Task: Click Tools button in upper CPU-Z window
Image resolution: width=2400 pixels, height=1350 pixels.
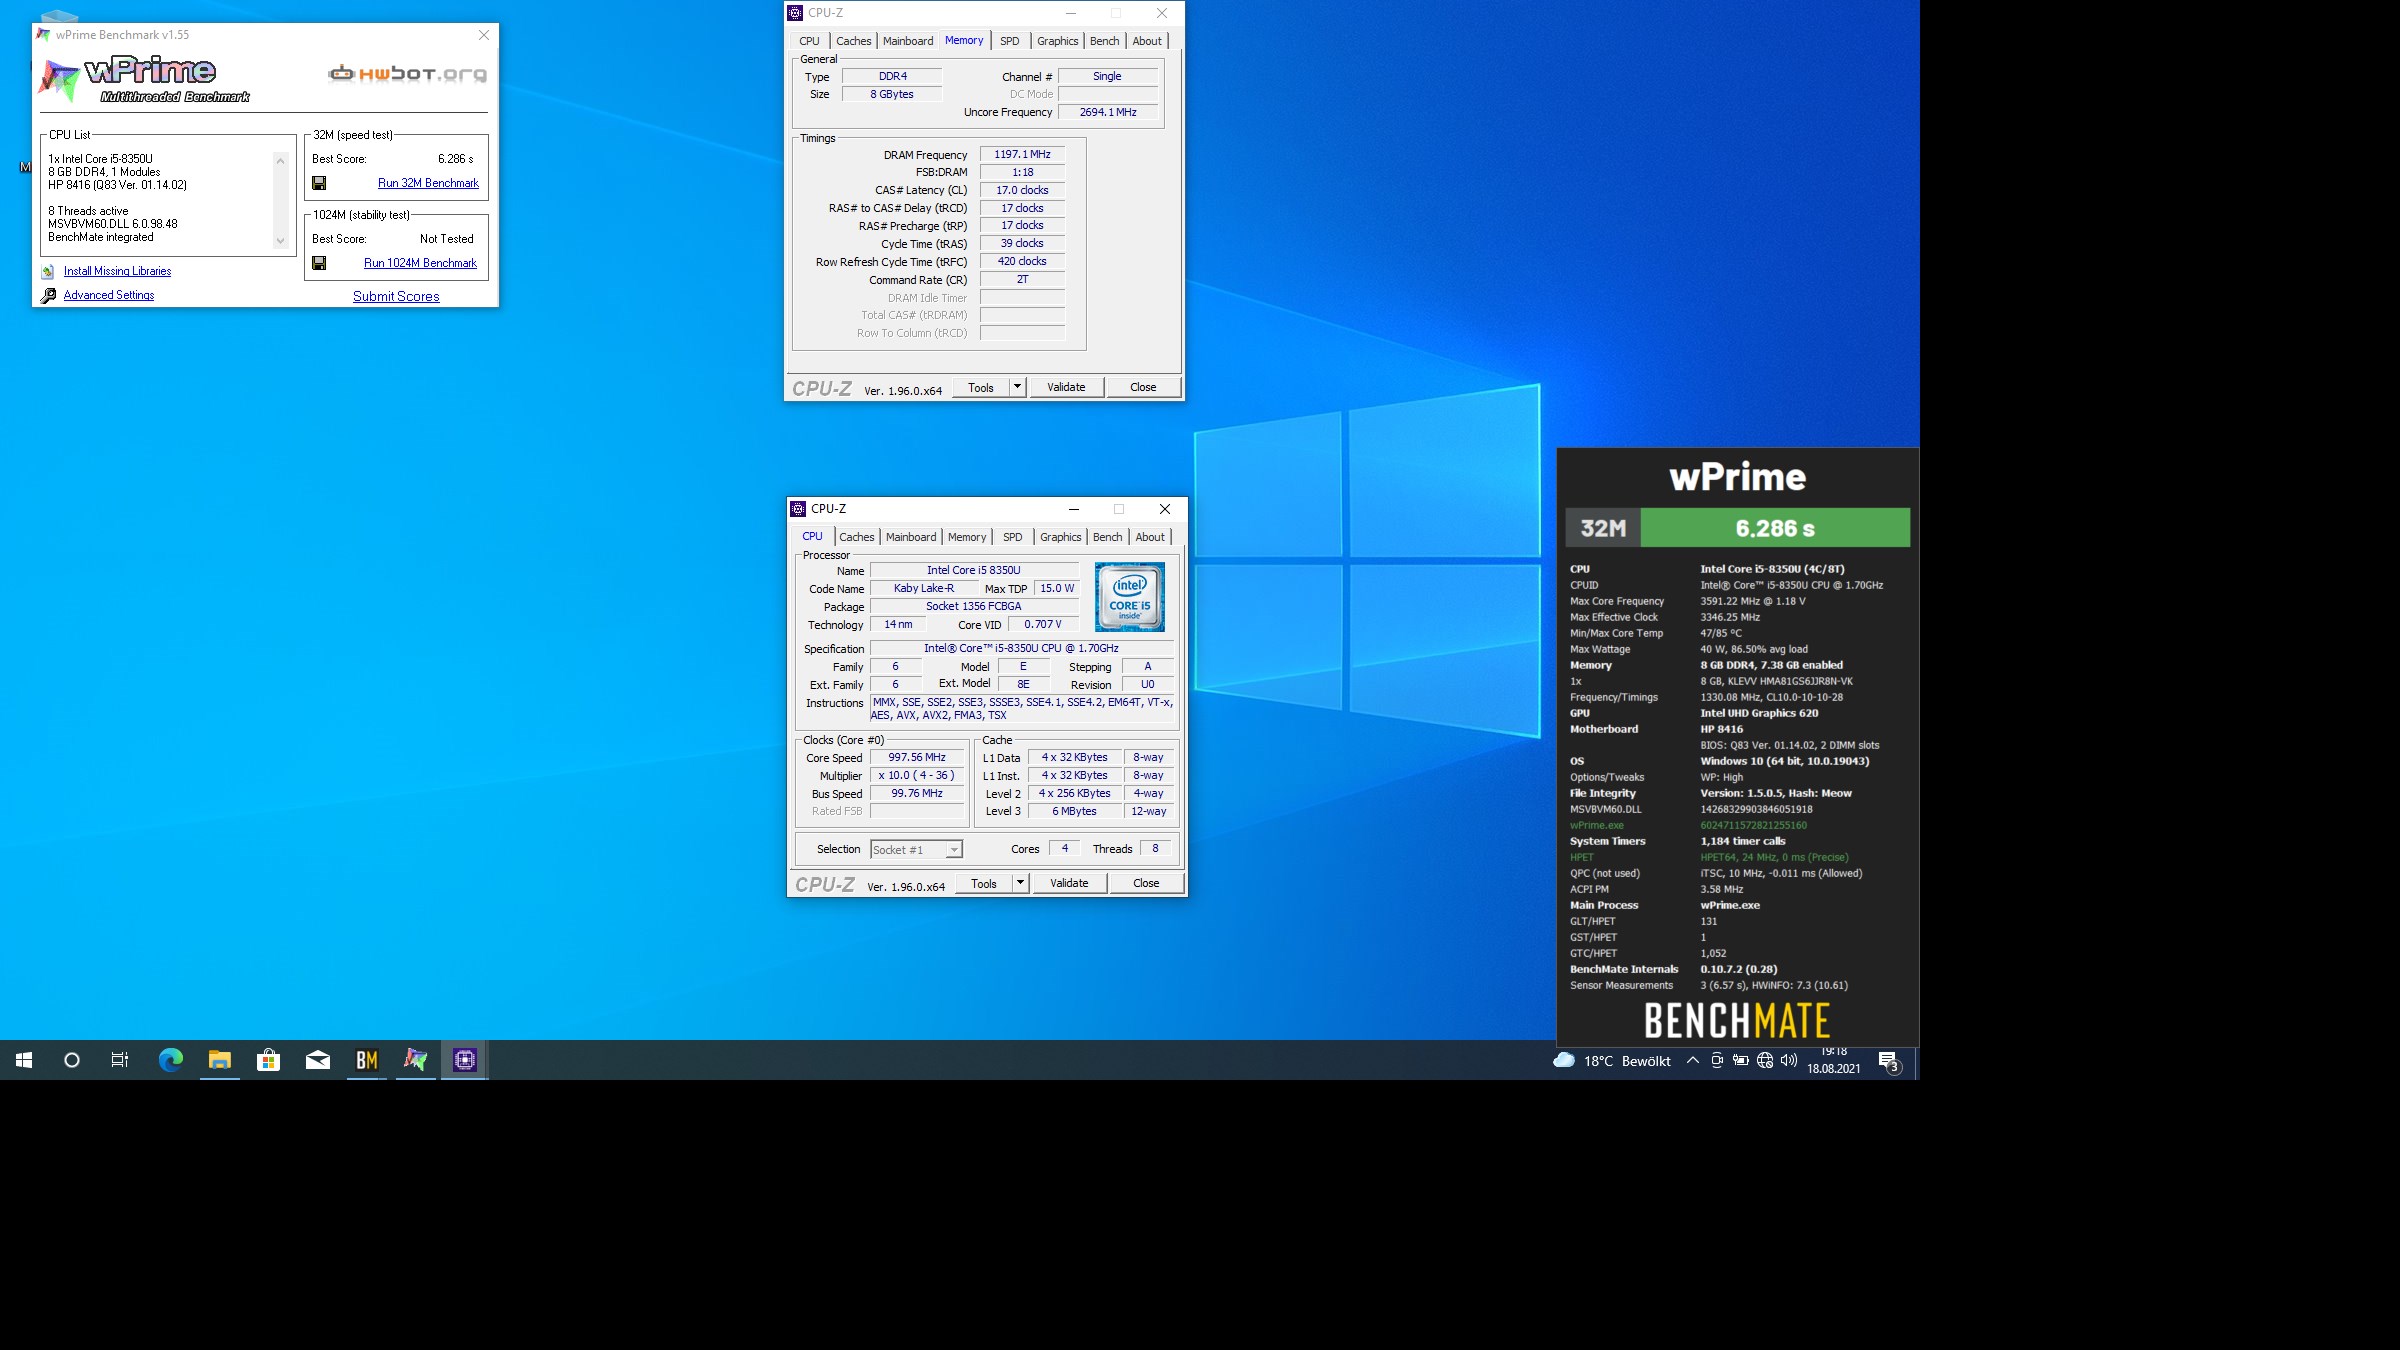Action: point(981,387)
